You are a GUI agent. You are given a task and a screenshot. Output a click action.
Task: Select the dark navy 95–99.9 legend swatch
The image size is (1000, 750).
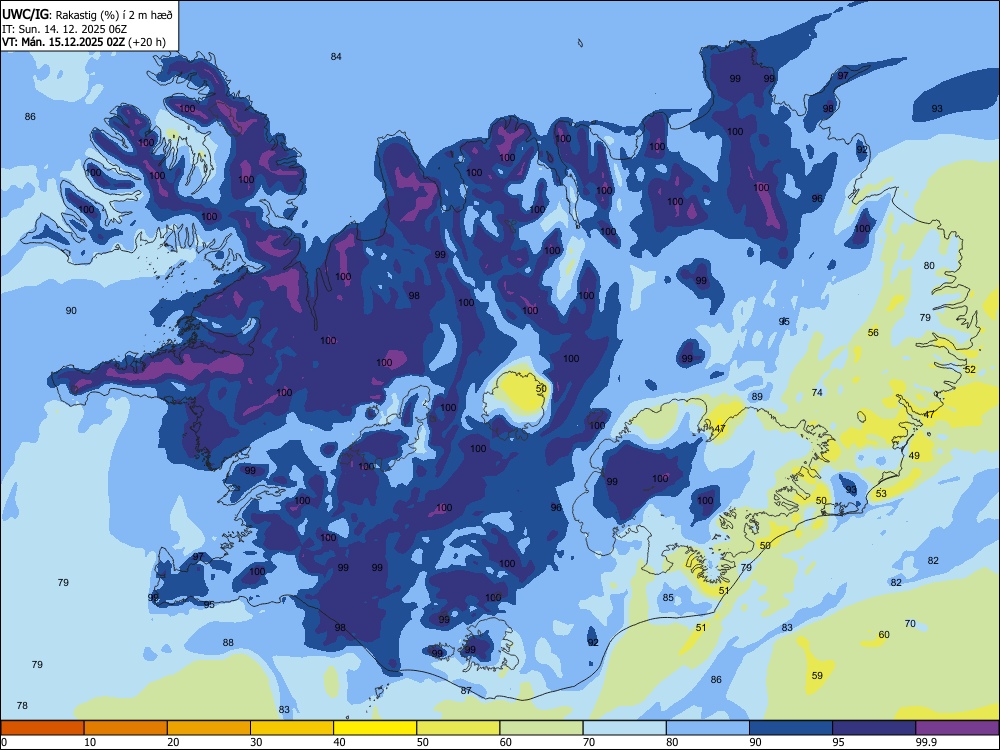(874, 728)
